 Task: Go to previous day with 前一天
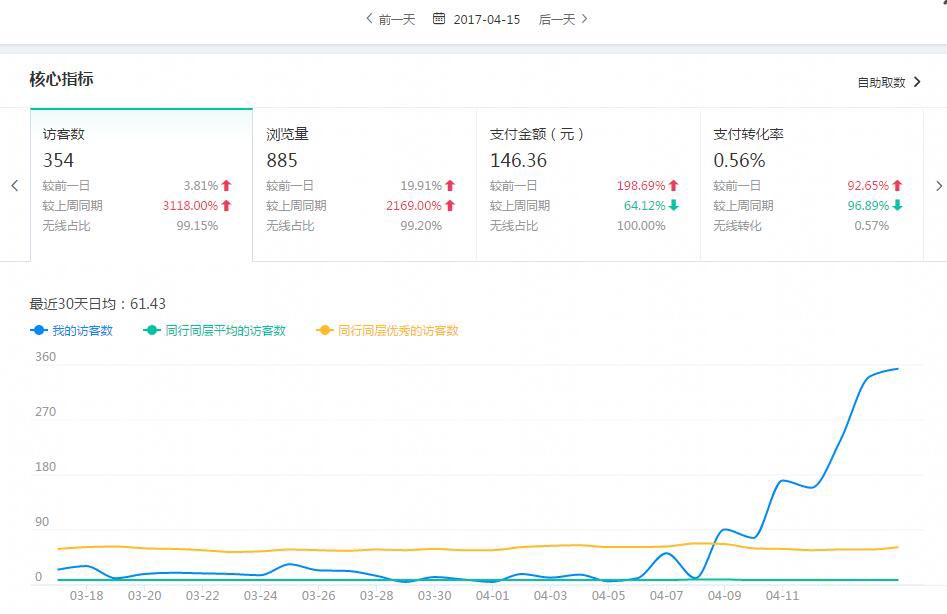click(391, 19)
